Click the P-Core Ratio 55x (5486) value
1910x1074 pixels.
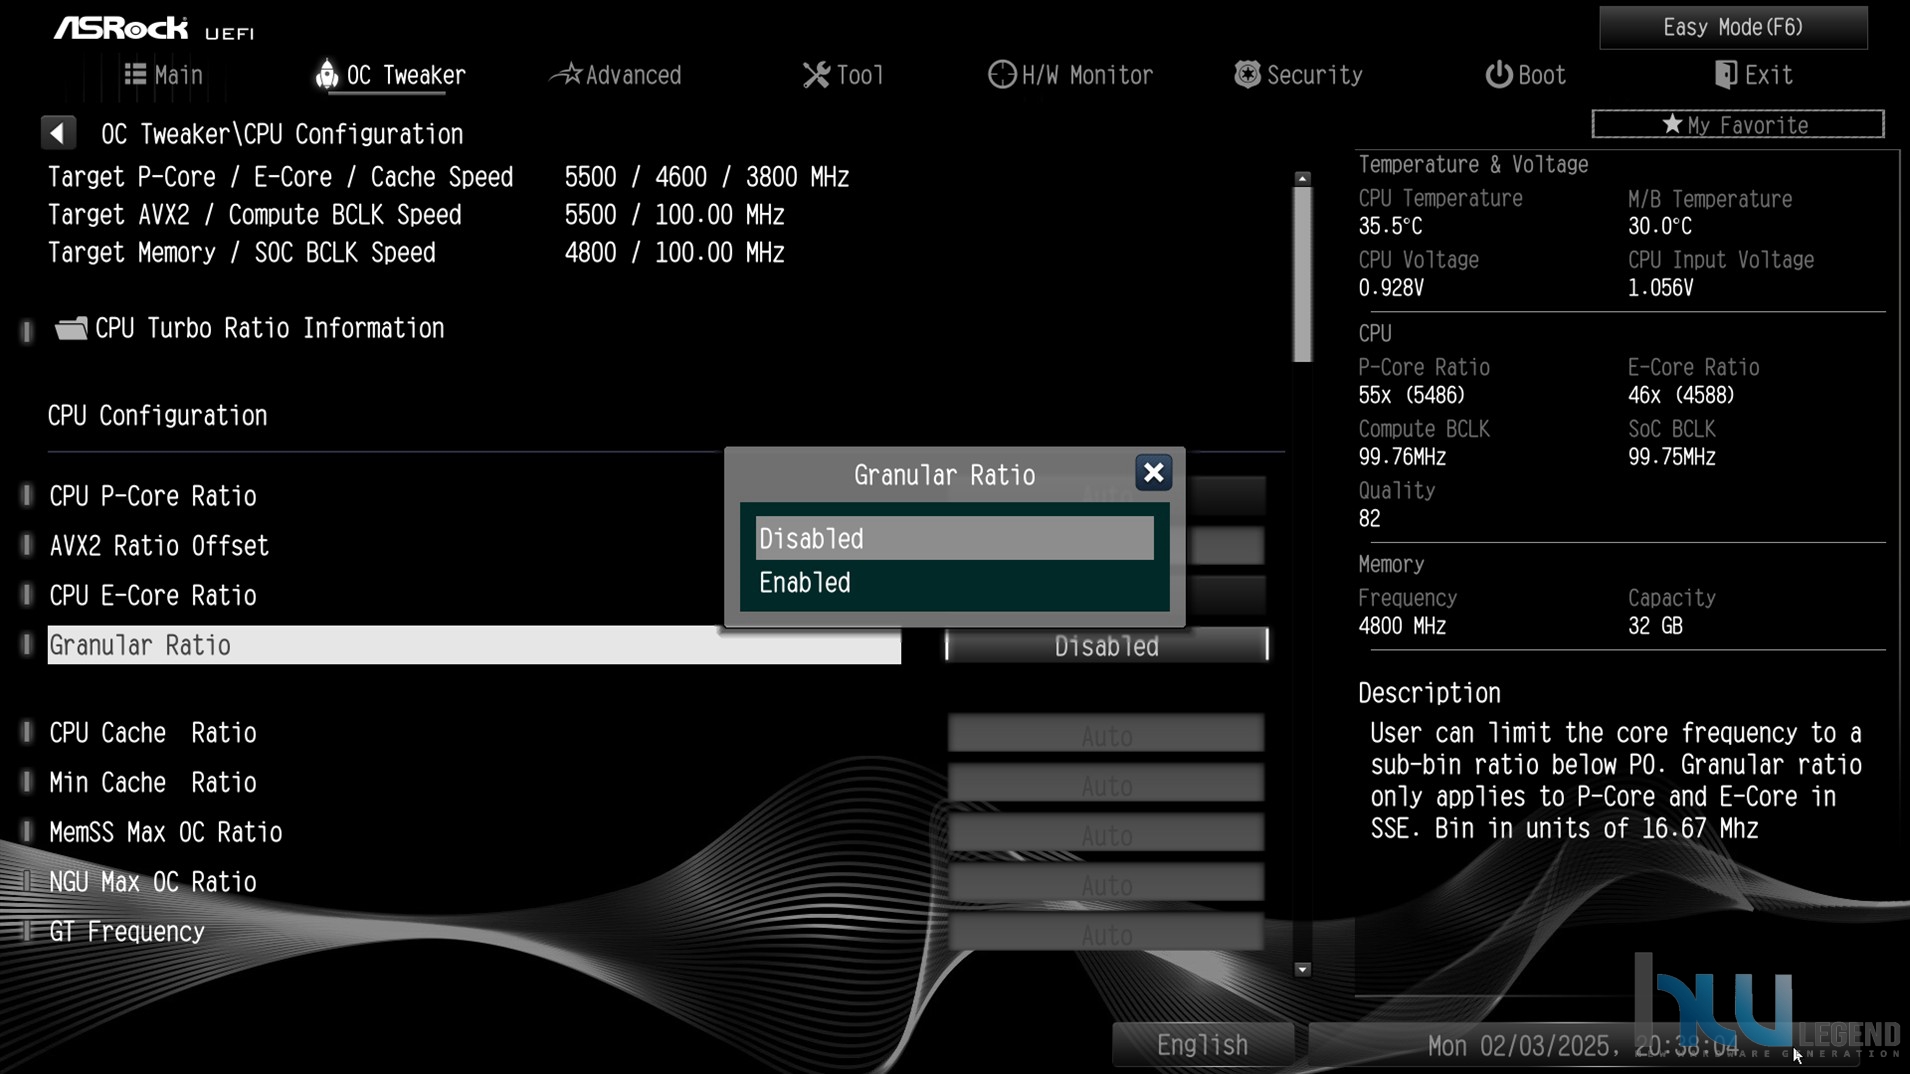[x=1412, y=395]
